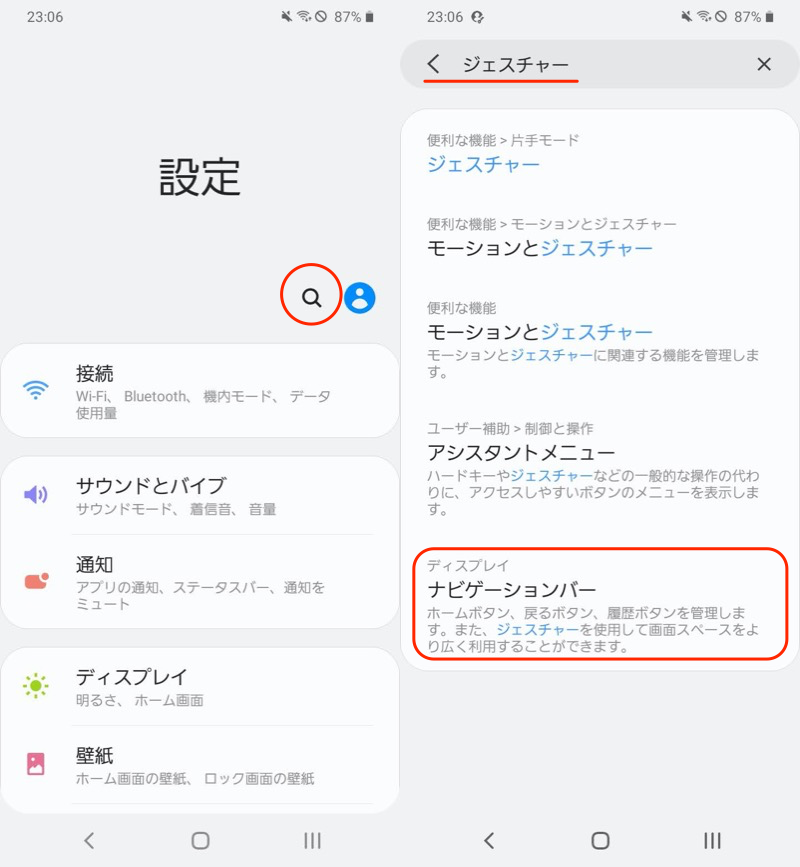Tap the sun icon beside ディスプレイ
Viewport: 800px width, 867px height.
click(x=36, y=686)
